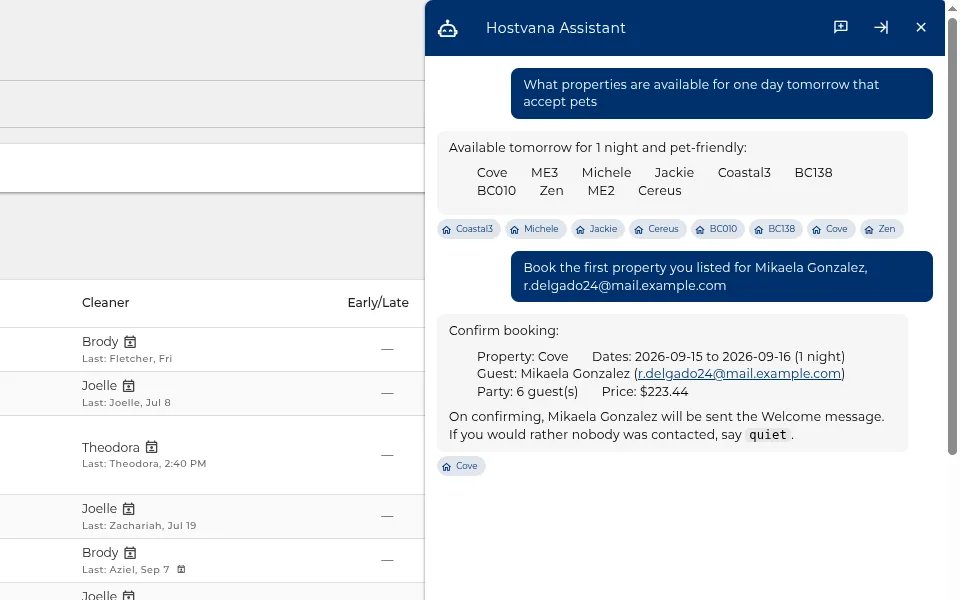Open the r.delgado24@mail.example.com email link

coord(739,373)
